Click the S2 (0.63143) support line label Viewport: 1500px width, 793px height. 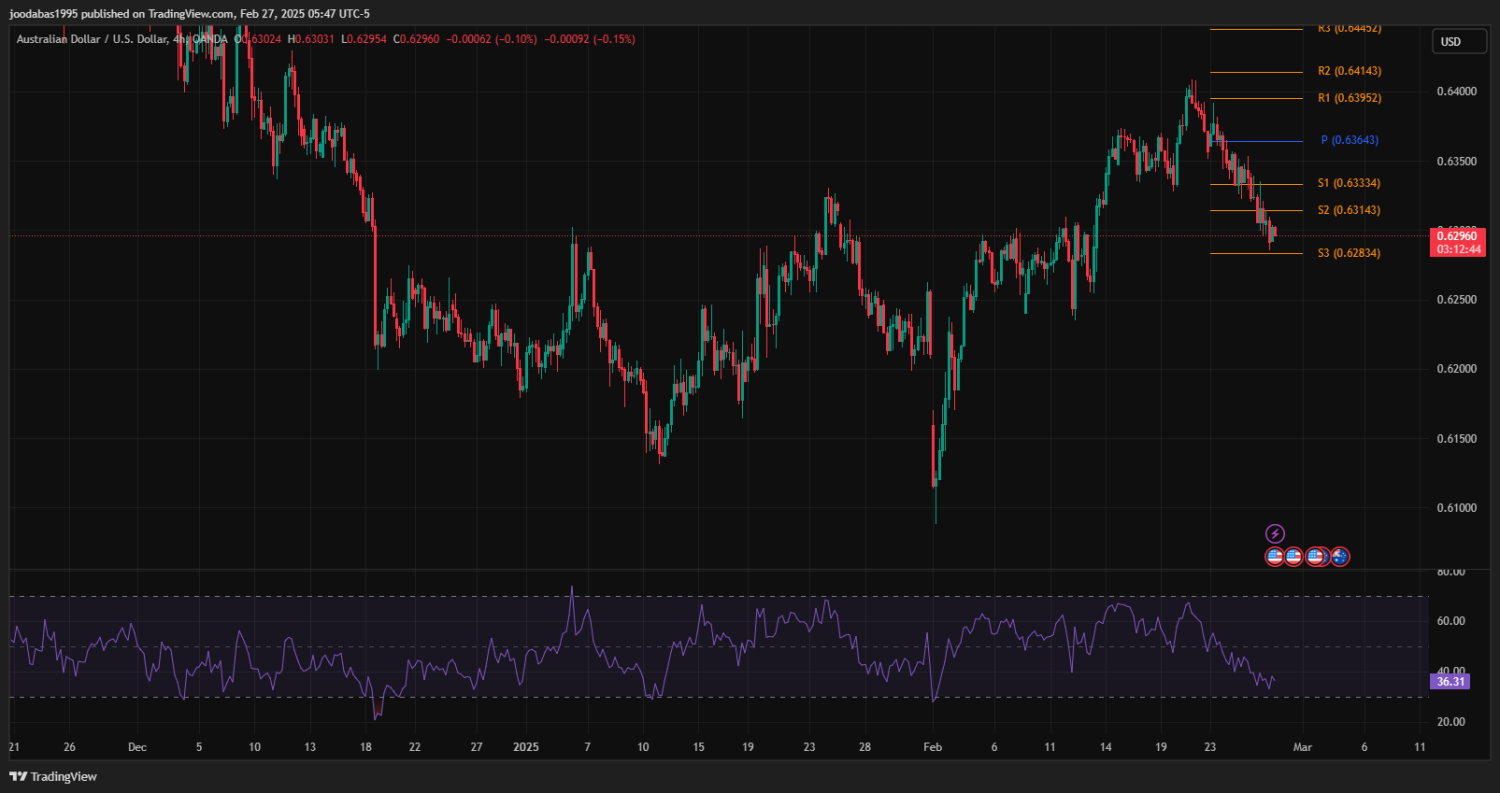1349,210
